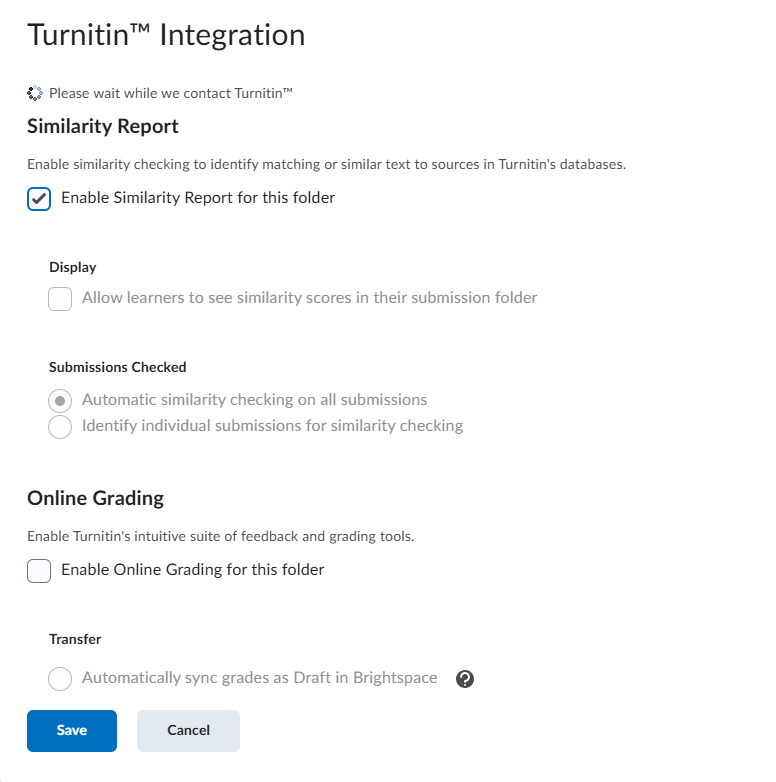Screen dimensions: 776x782
Task: Select Identify individual submissions for similarity checking
Action: tap(60, 426)
